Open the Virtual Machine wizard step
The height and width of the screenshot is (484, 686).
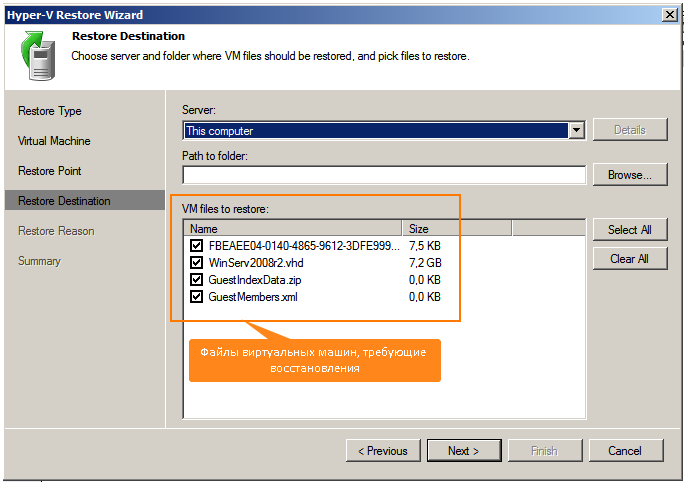click(54, 141)
